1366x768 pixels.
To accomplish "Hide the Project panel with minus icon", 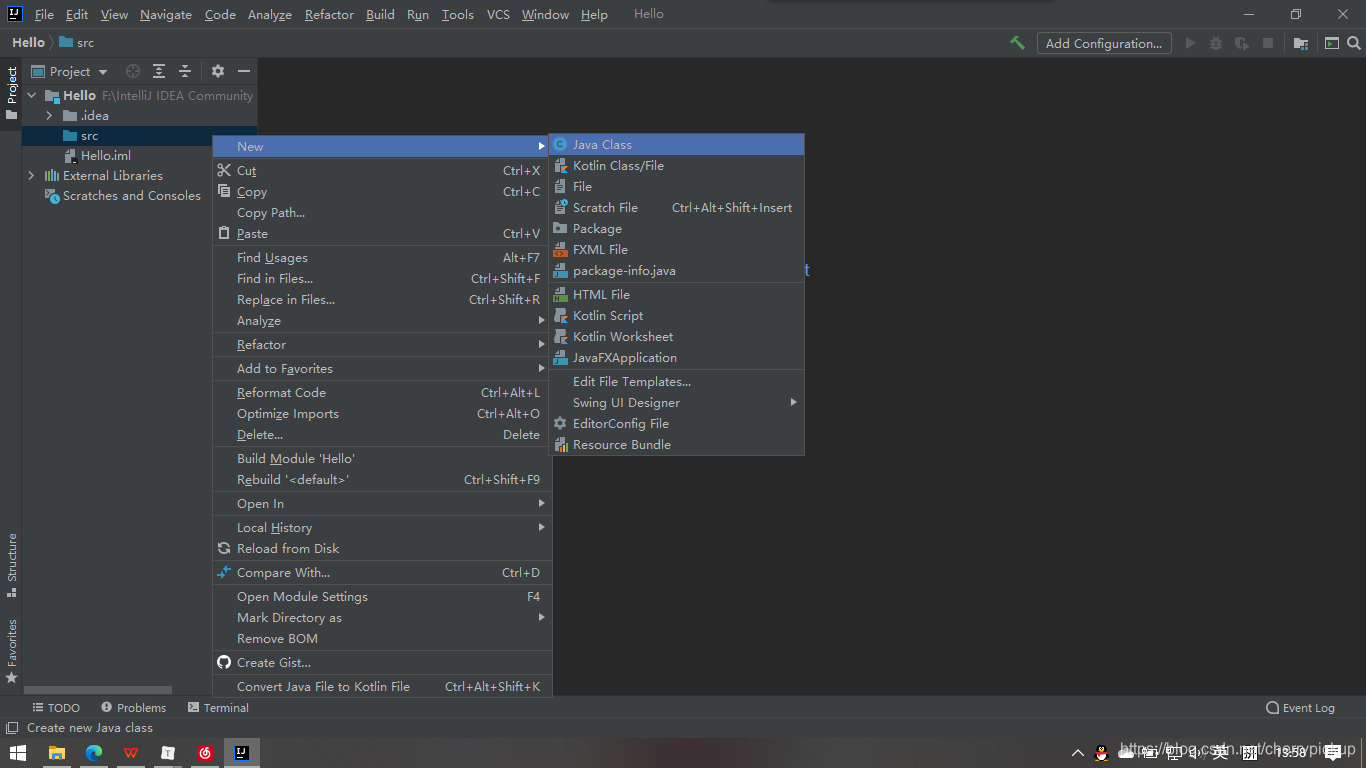I will 244,71.
